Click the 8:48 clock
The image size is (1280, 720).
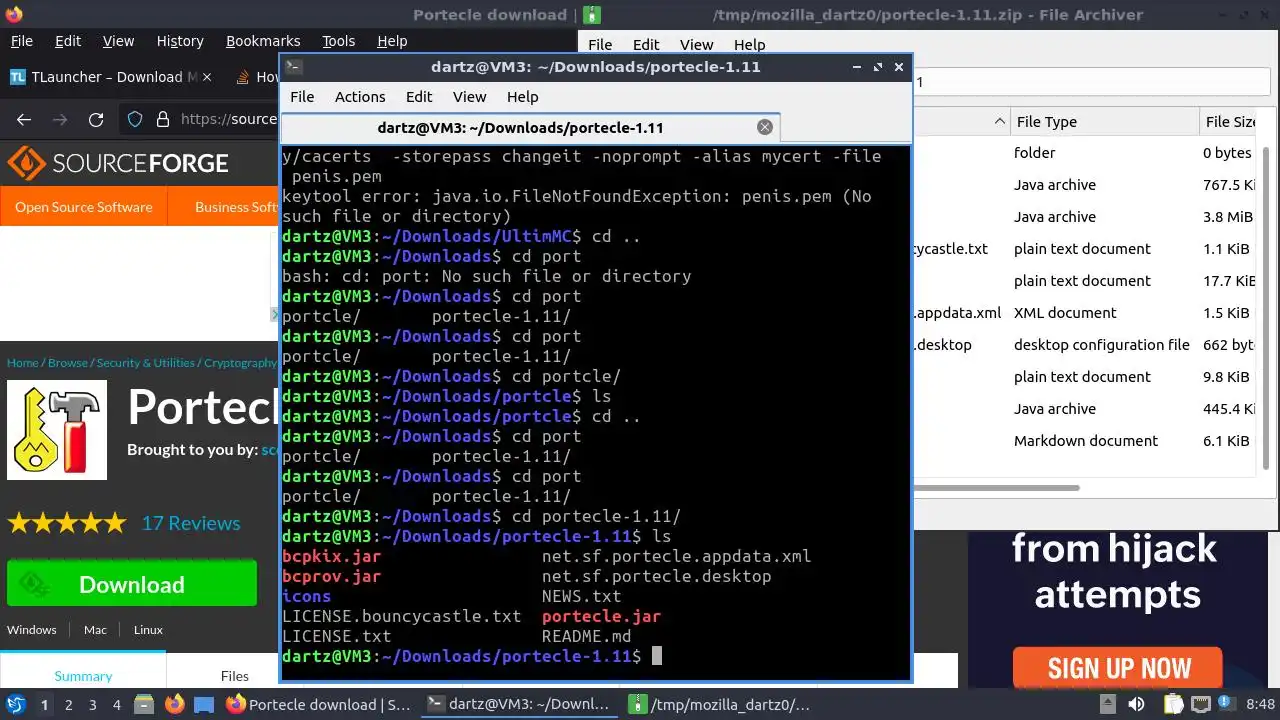[1260, 704]
